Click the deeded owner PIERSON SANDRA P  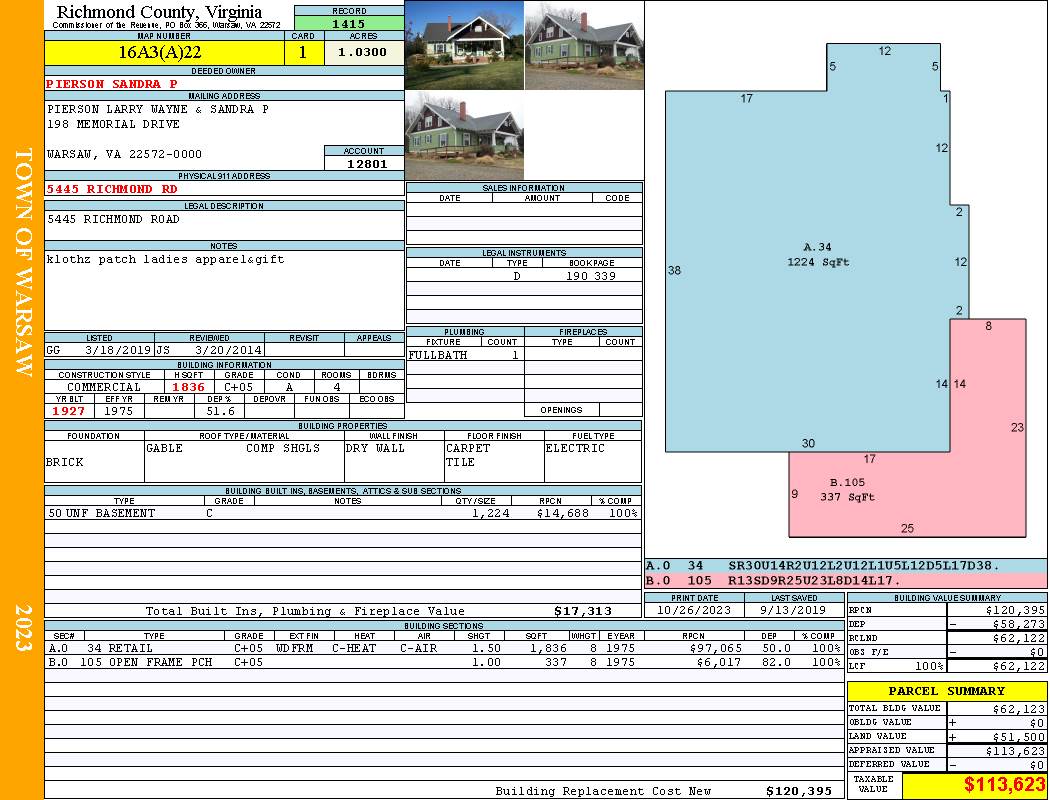point(112,84)
